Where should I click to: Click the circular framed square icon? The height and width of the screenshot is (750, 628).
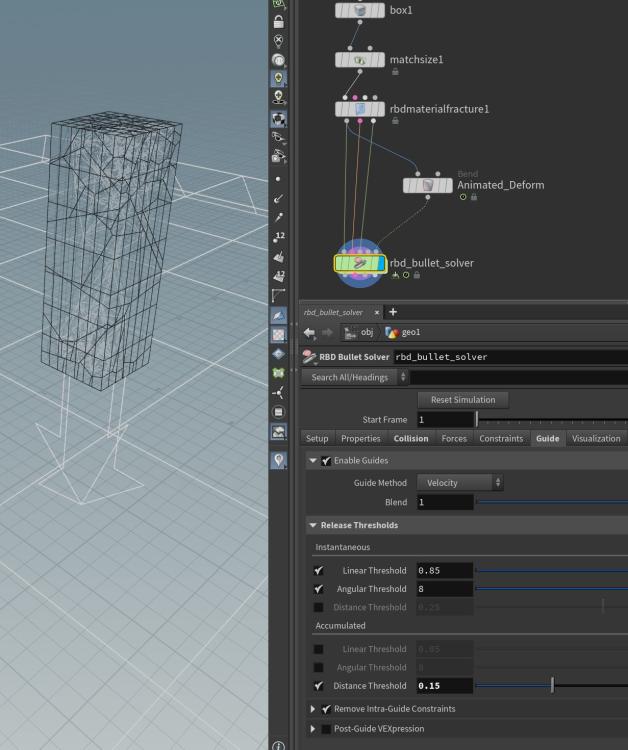(x=278, y=412)
